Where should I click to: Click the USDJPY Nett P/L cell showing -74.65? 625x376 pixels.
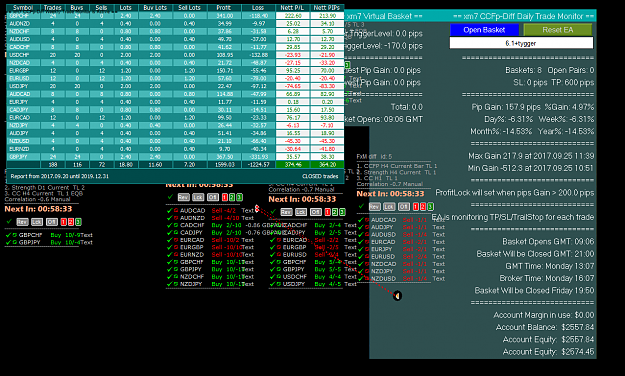pos(293,86)
